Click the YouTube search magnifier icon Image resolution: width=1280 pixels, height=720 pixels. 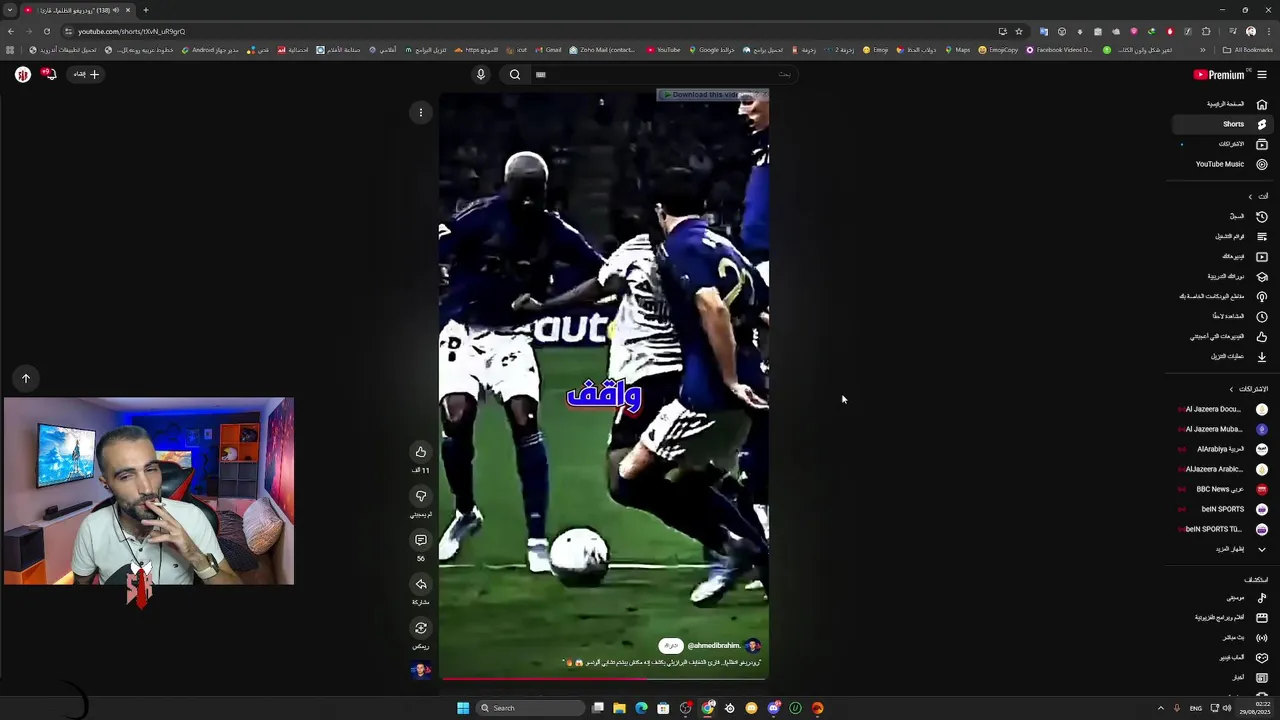pos(515,74)
